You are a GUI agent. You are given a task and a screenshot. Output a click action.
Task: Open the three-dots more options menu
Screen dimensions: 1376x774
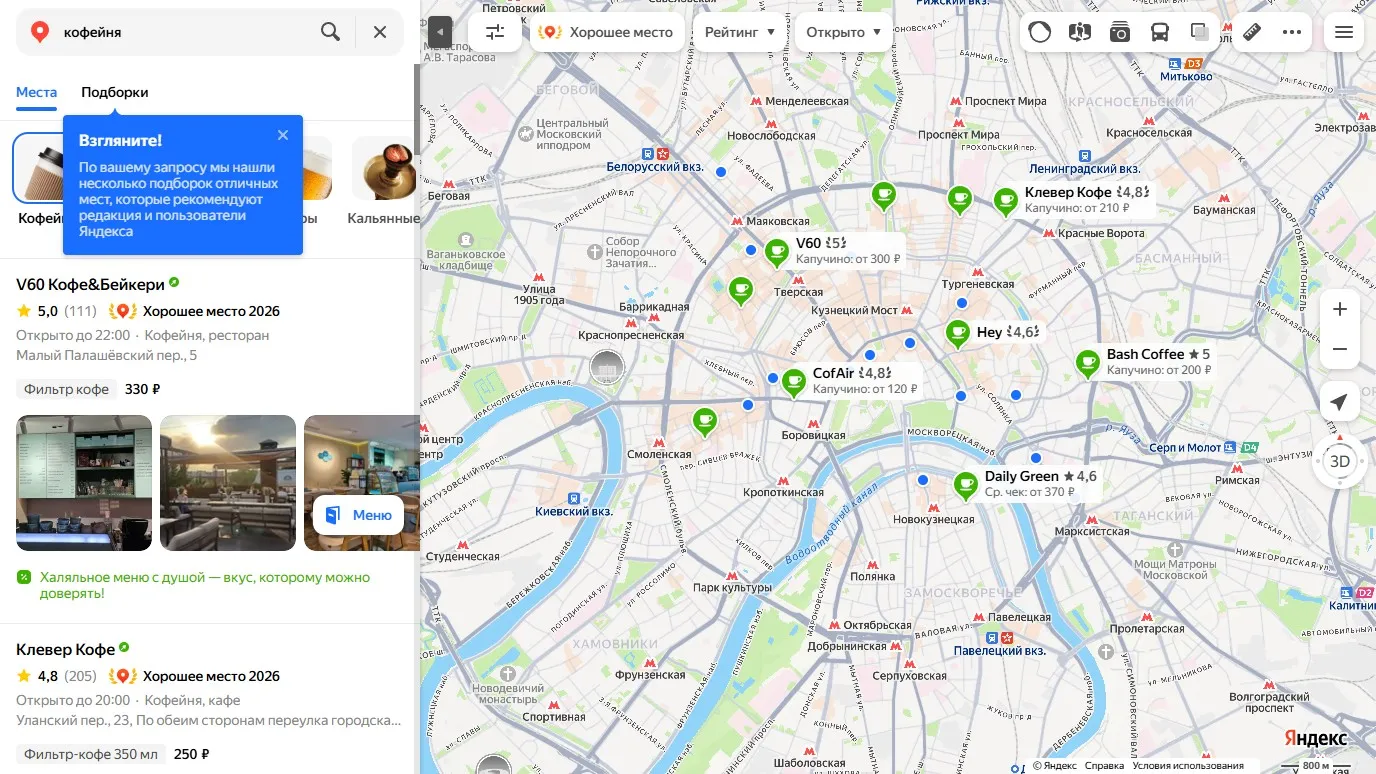(1292, 32)
